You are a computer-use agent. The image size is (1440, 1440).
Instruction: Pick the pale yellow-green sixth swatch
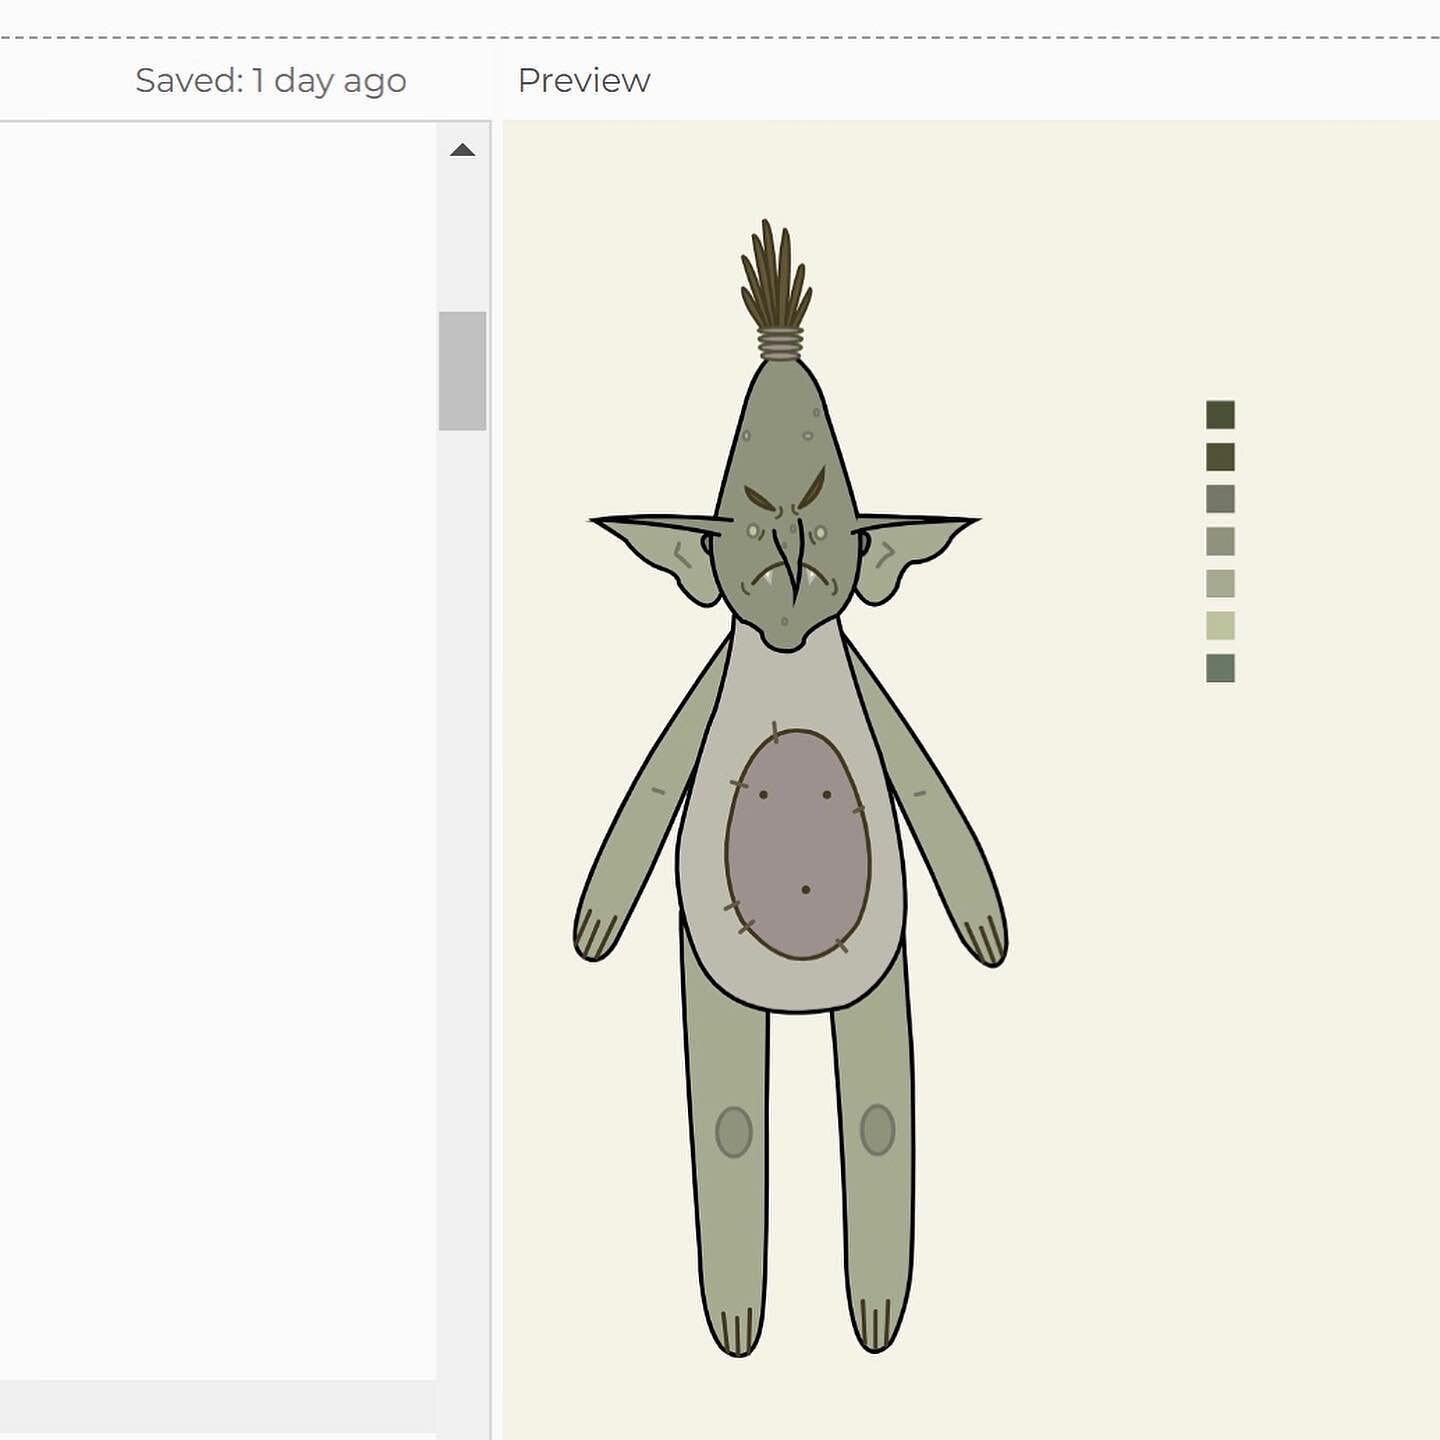[1220, 626]
